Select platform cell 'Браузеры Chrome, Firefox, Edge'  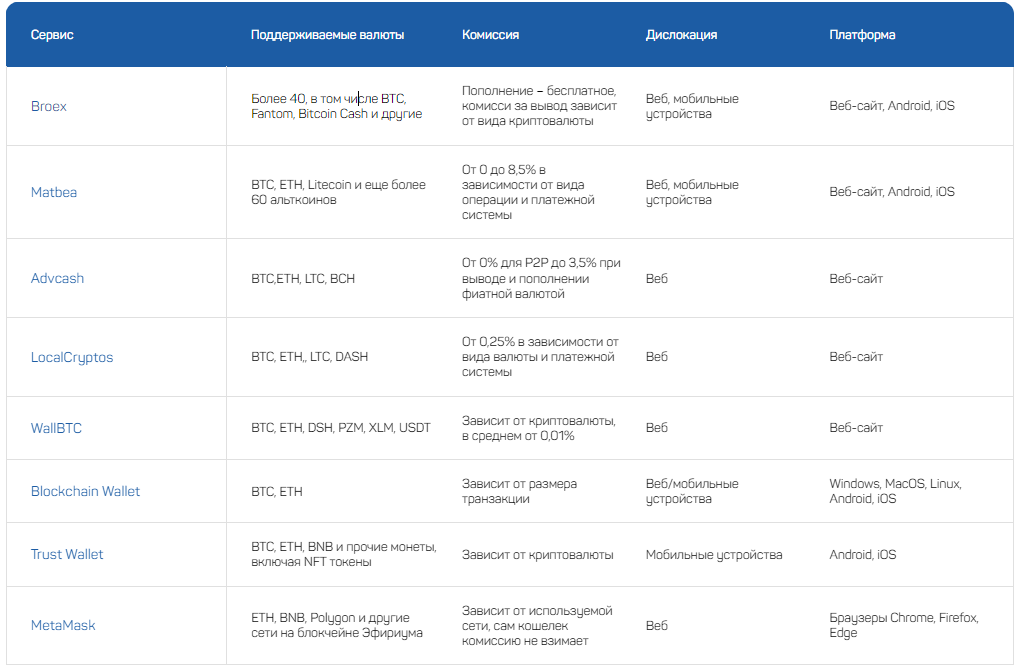(x=904, y=625)
